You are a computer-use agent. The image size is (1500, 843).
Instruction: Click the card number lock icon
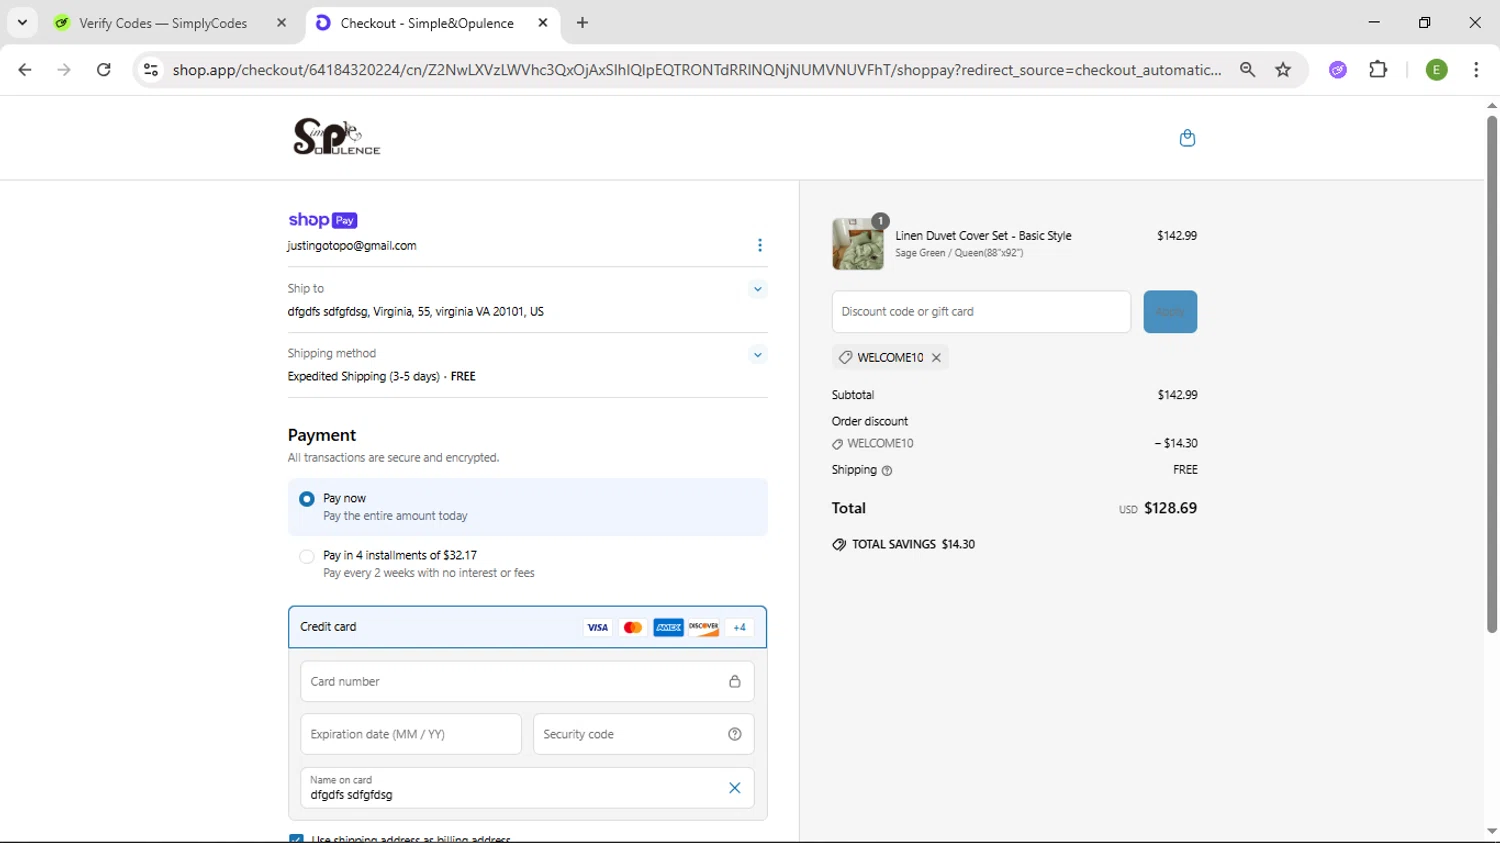click(735, 682)
